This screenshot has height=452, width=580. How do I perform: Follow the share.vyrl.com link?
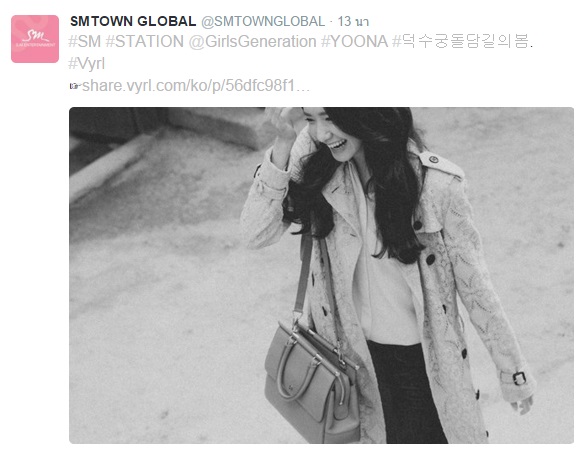click(196, 85)
